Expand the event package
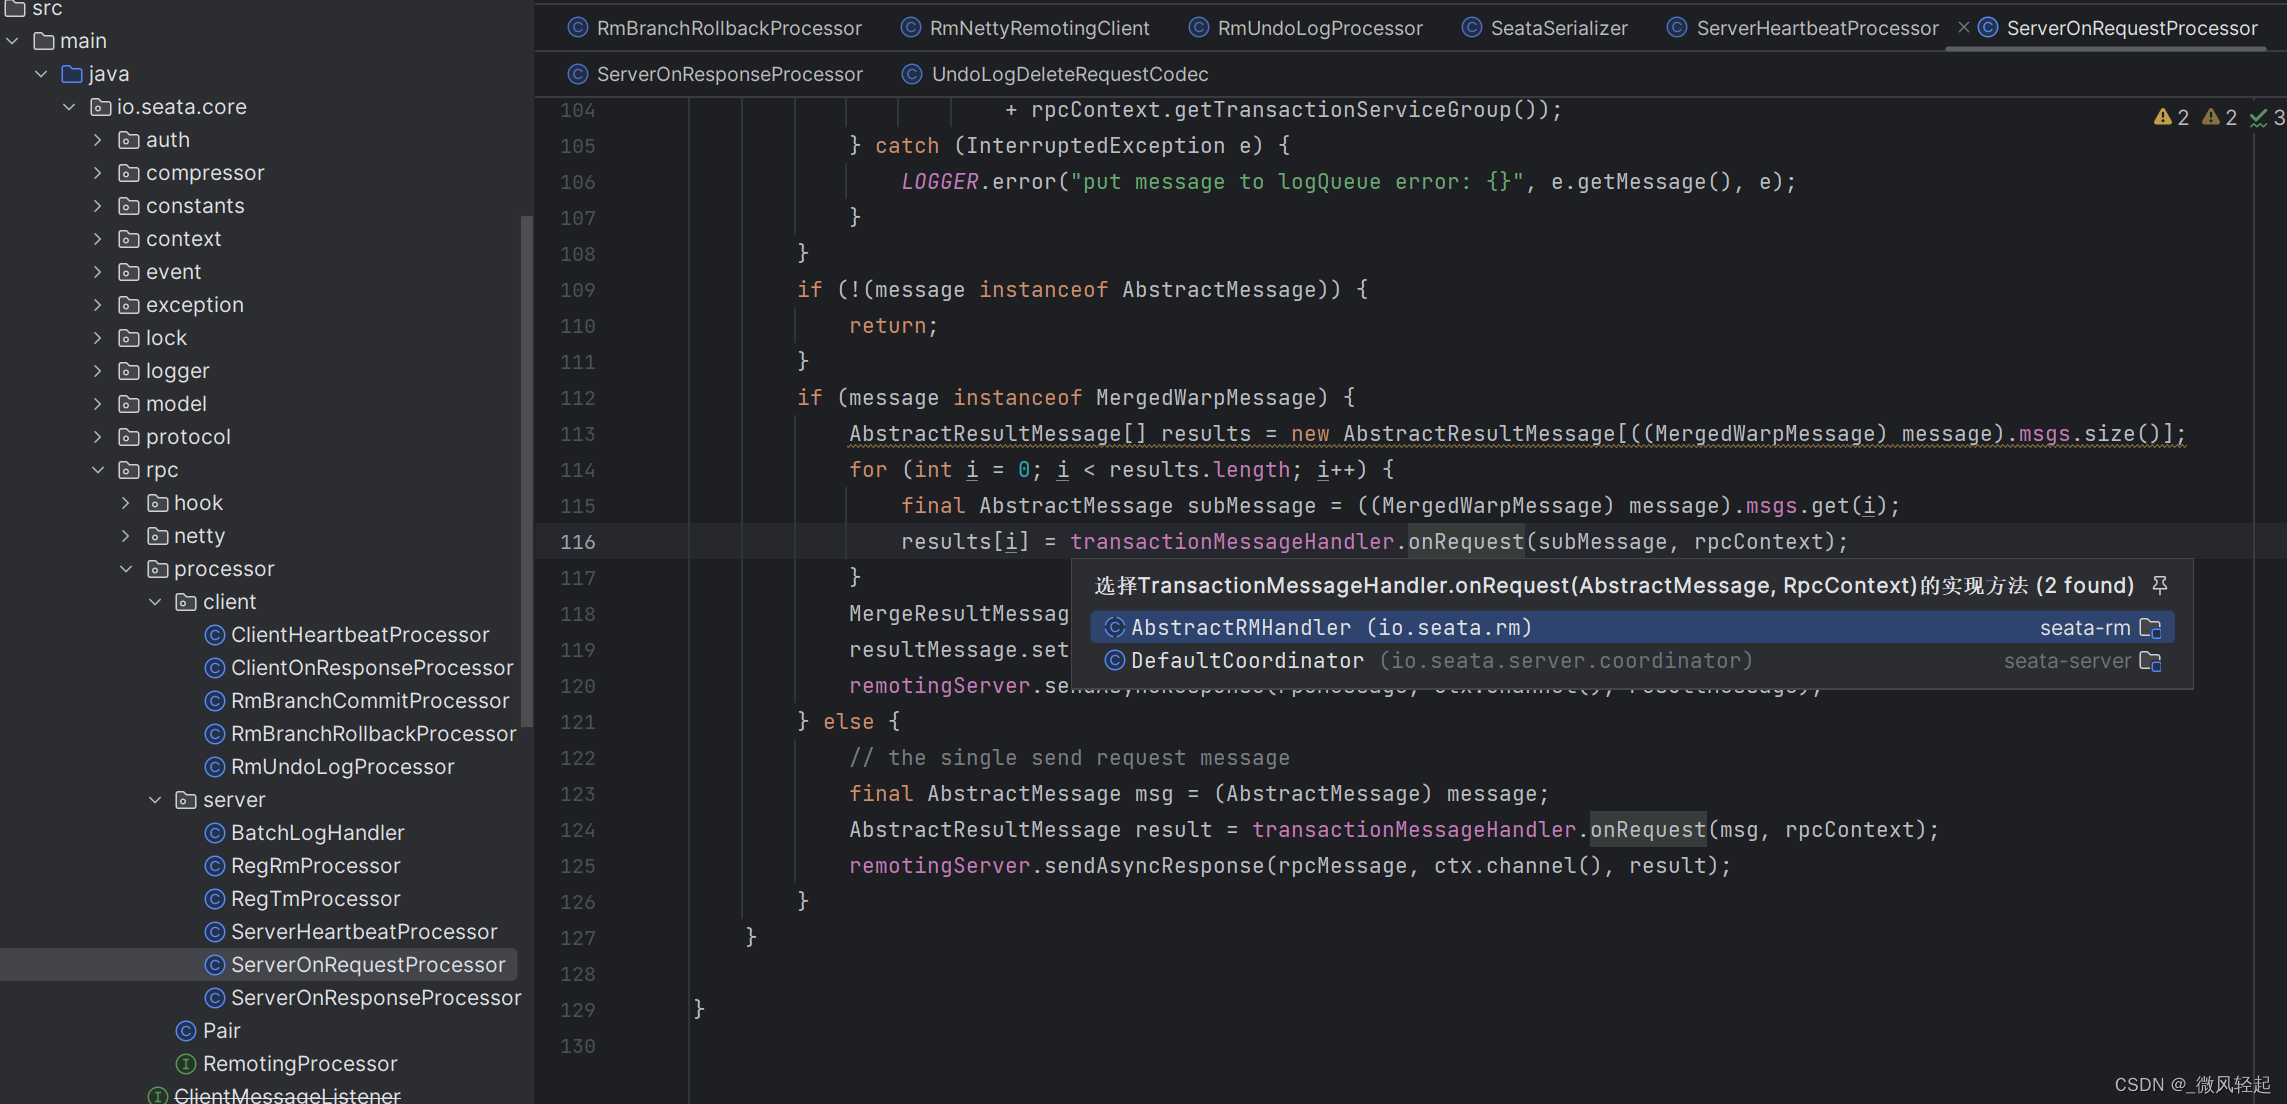This screenshot has height=1104, width=2287. (97, 272)
